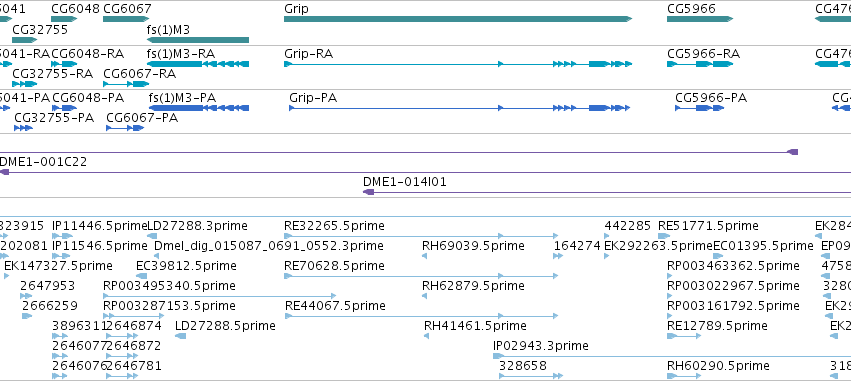
Task: Click the CG5966 gene feature
Action: [x=700, y=19]
